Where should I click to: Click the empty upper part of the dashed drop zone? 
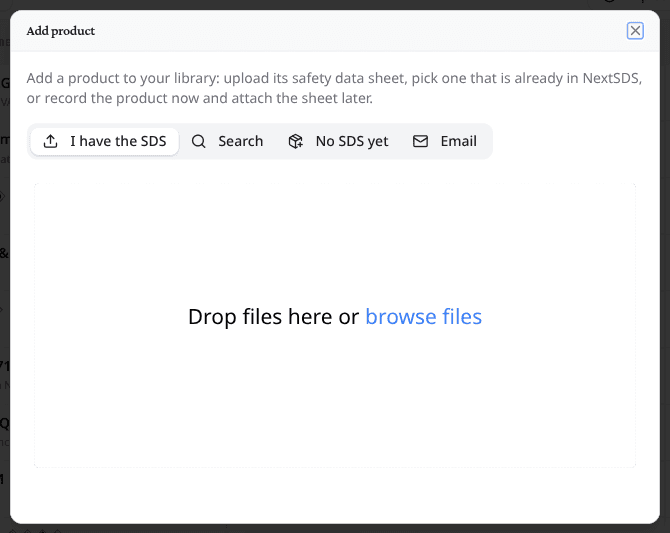coord(335,239)
